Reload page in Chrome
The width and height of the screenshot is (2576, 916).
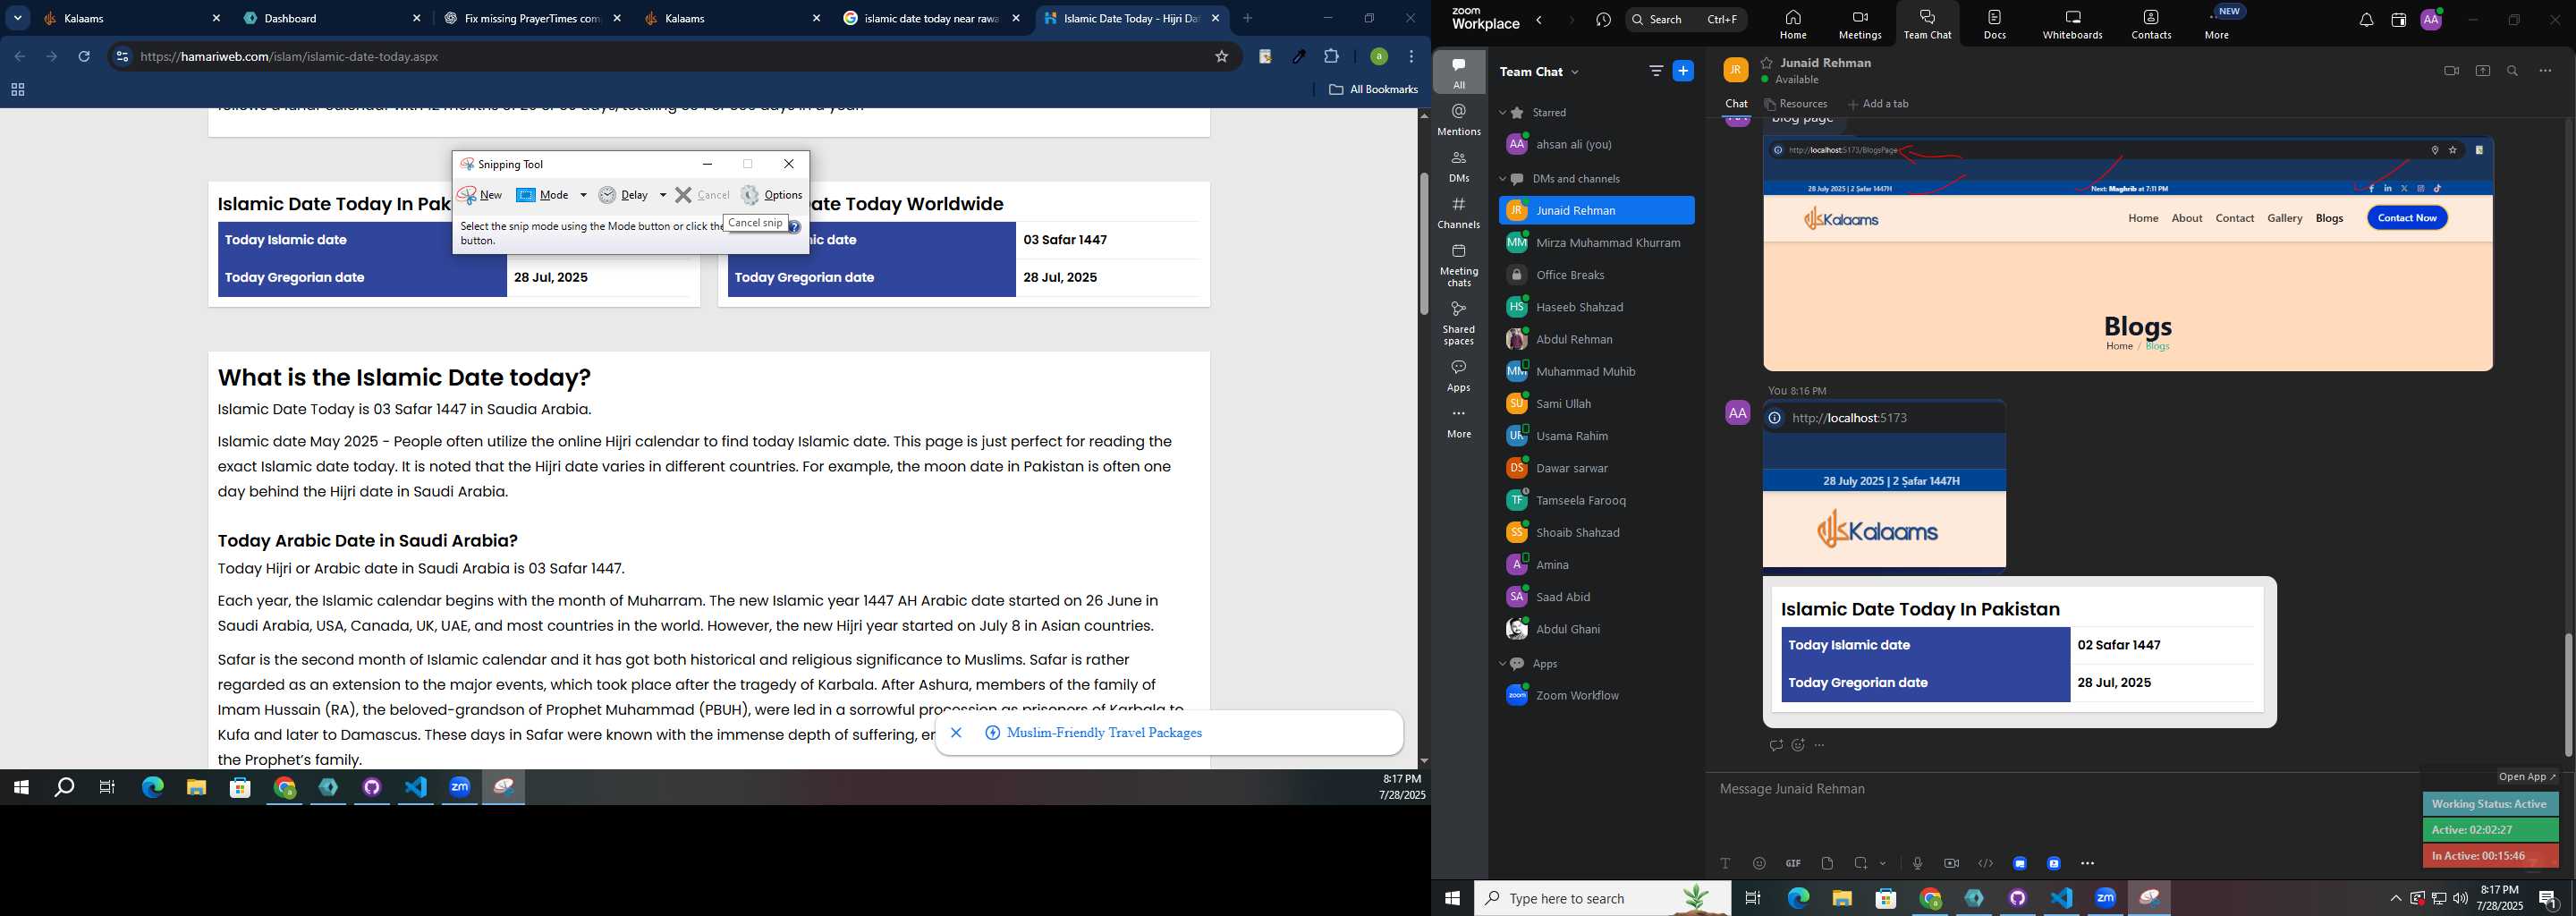(x=85, y=57)
